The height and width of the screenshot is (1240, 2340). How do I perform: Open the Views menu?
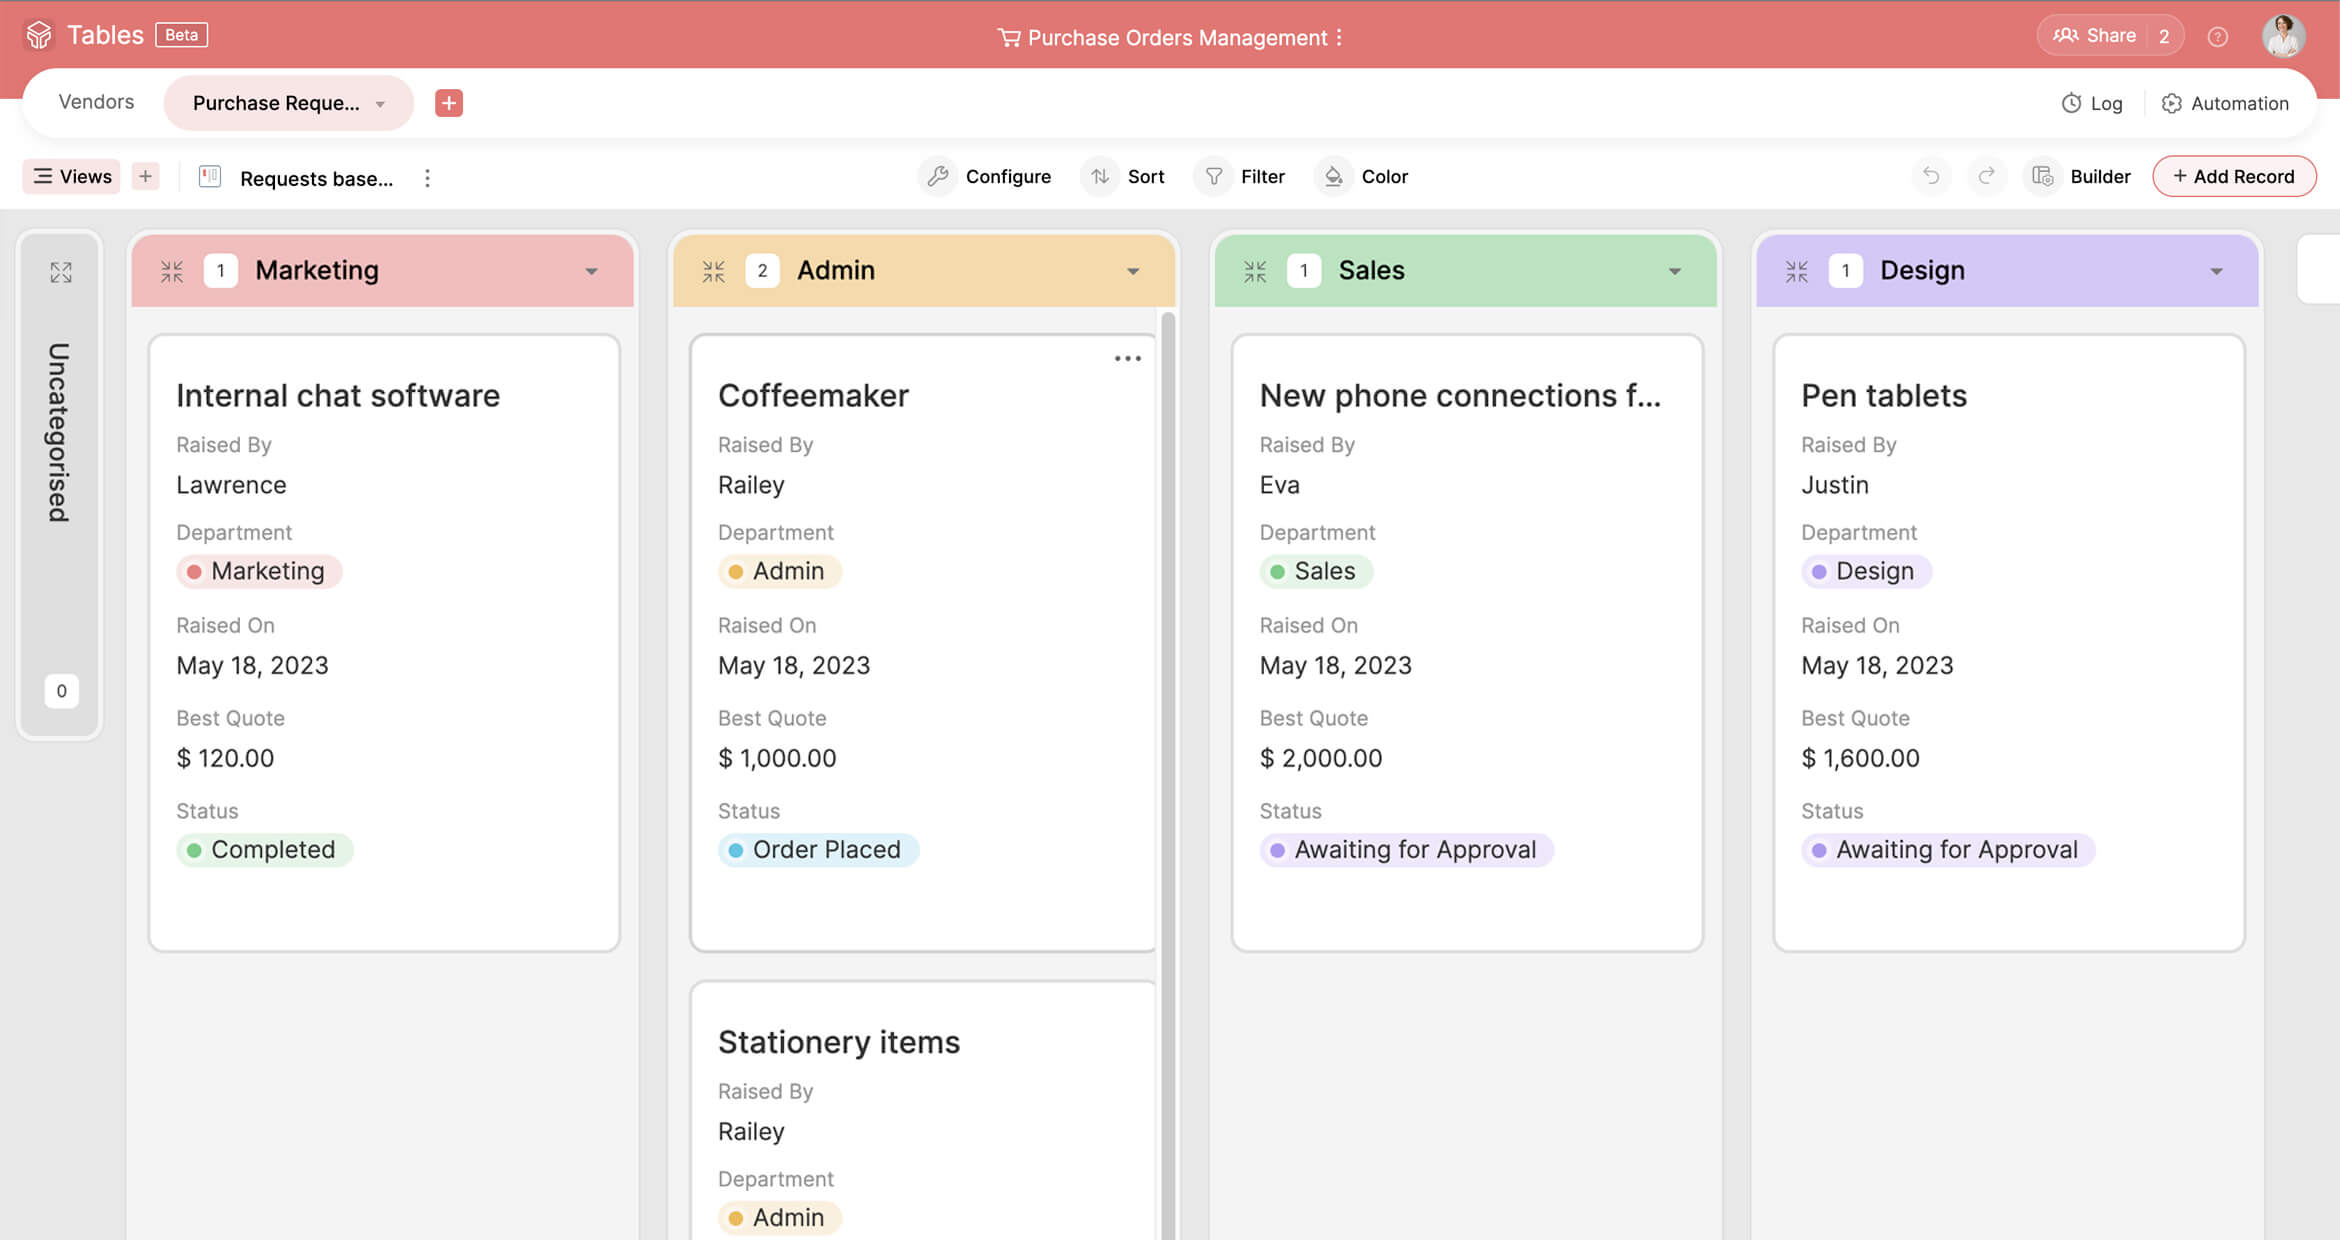pyautogui.click(x=72, y=176)
